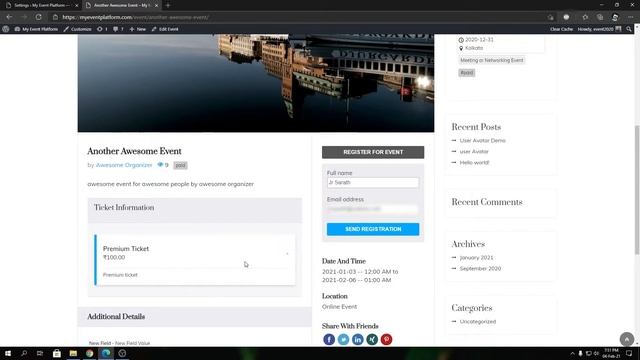
Task: Click the taskbar clock
Action: click(611, 353)
